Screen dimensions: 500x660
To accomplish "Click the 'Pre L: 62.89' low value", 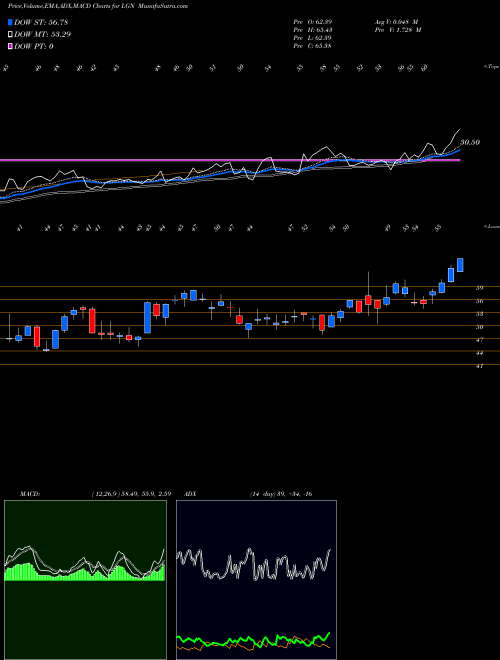I will [x=312, y=38].
